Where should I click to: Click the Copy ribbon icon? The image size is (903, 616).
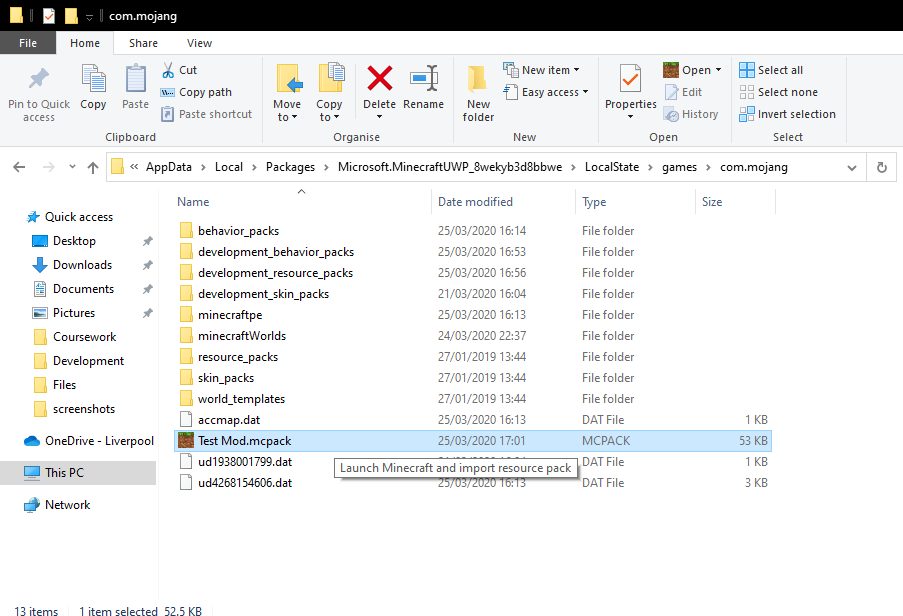pos(93,79)
